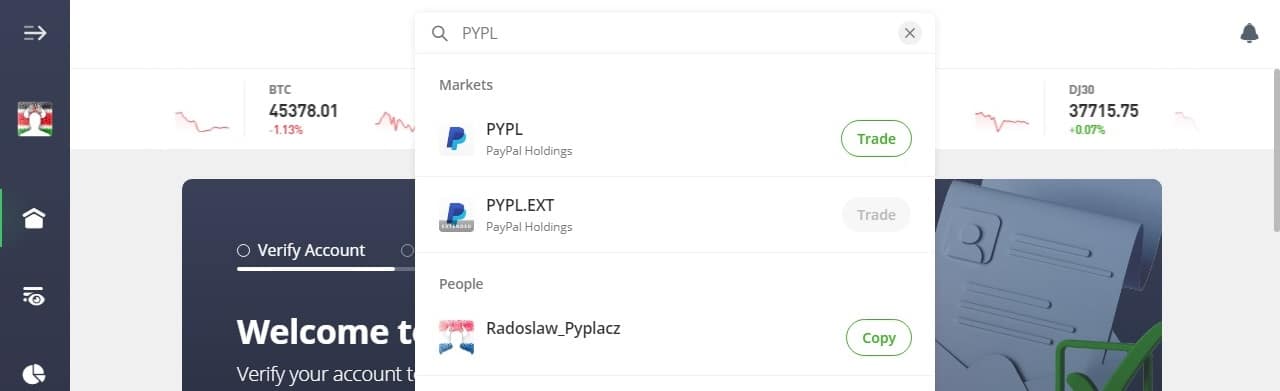The image size is (1280, 391).
Task: Click the PayPal logo beside PYPL
Action: click(x=456, y=139)
